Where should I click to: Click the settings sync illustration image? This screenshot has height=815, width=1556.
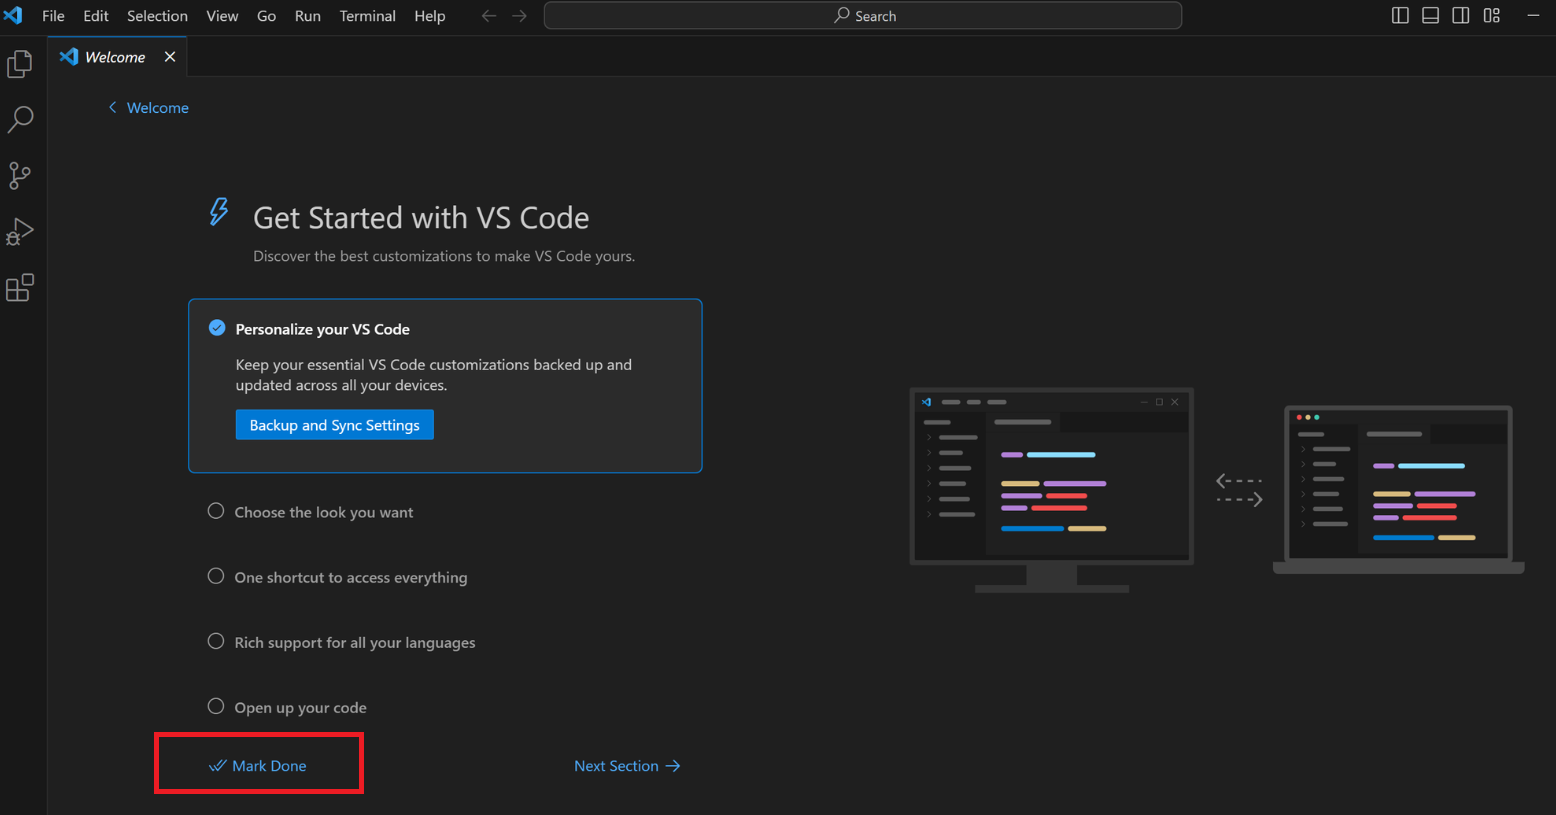click(1217, 490)
